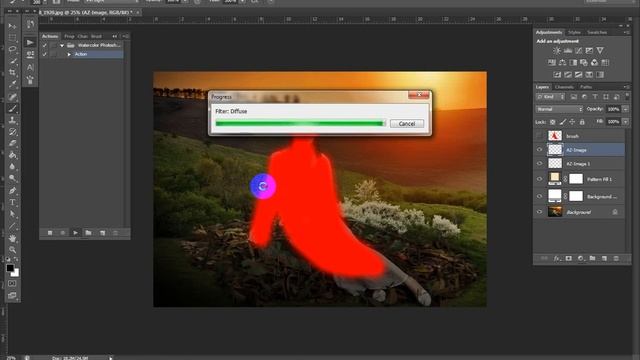Screen dimensions: 640x360
Task: Select the Dodge tool
Action: (12, 178)
